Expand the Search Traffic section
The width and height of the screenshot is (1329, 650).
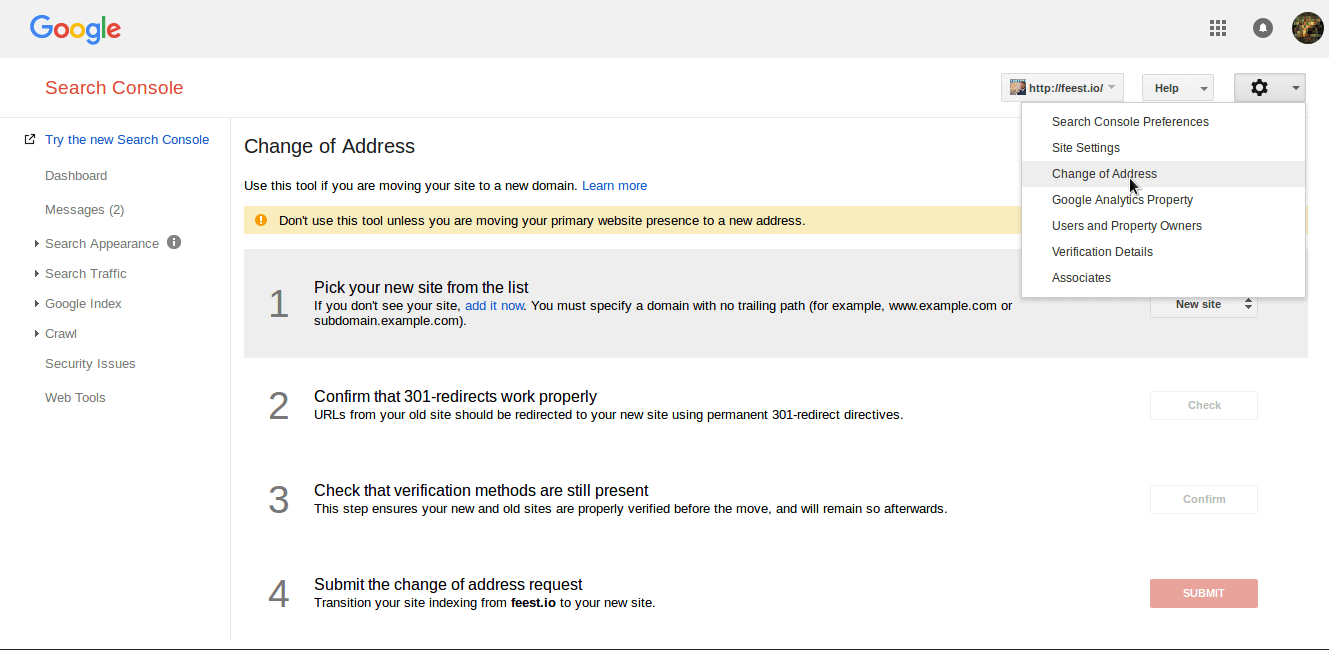click(37, 273)
